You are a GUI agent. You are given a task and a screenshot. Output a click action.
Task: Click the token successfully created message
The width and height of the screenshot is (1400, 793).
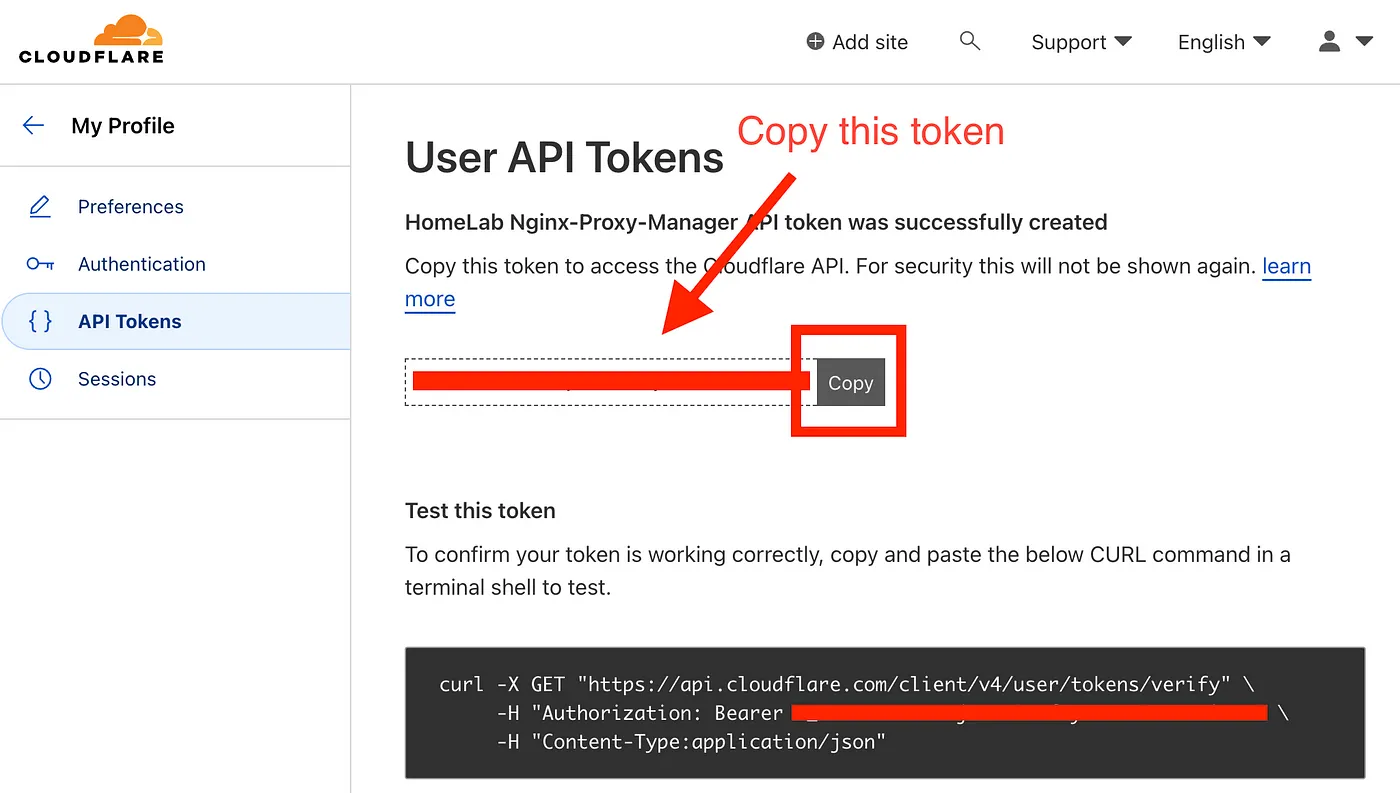point(756,222)
